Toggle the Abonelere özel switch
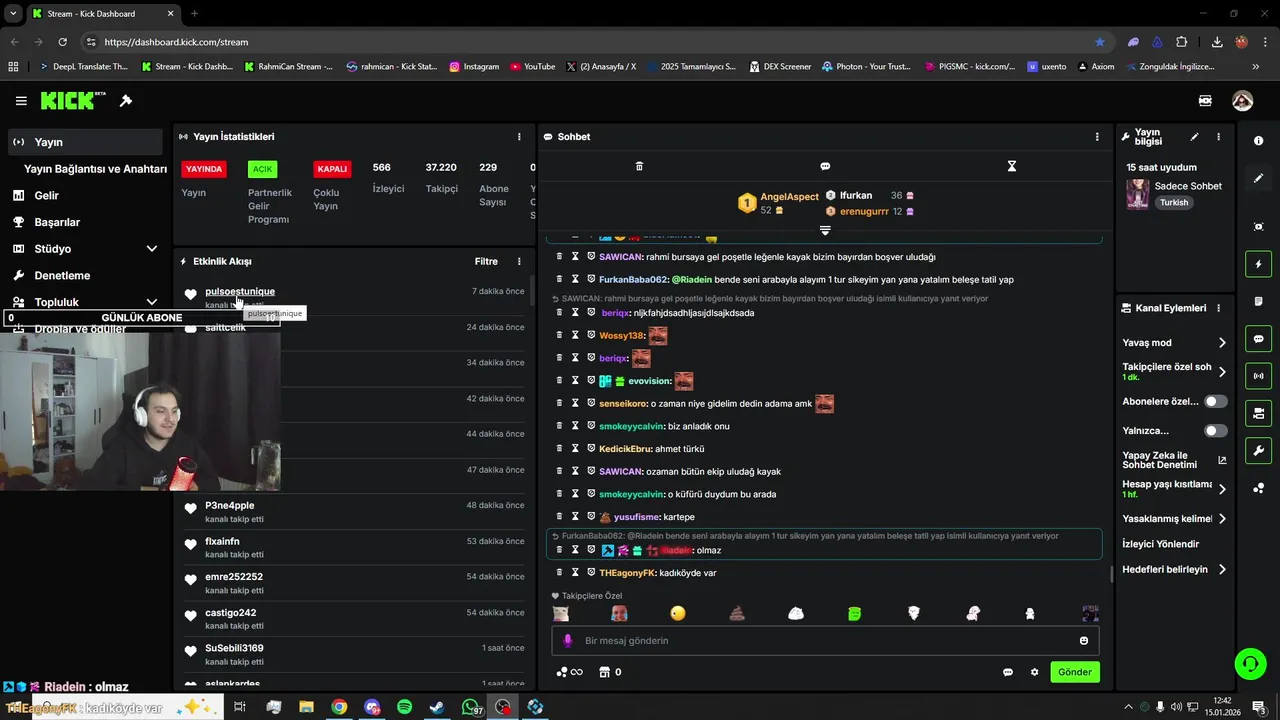The width and height of the screenshot is (1280, 720). pyautogui.click(x=1215, y=401)
